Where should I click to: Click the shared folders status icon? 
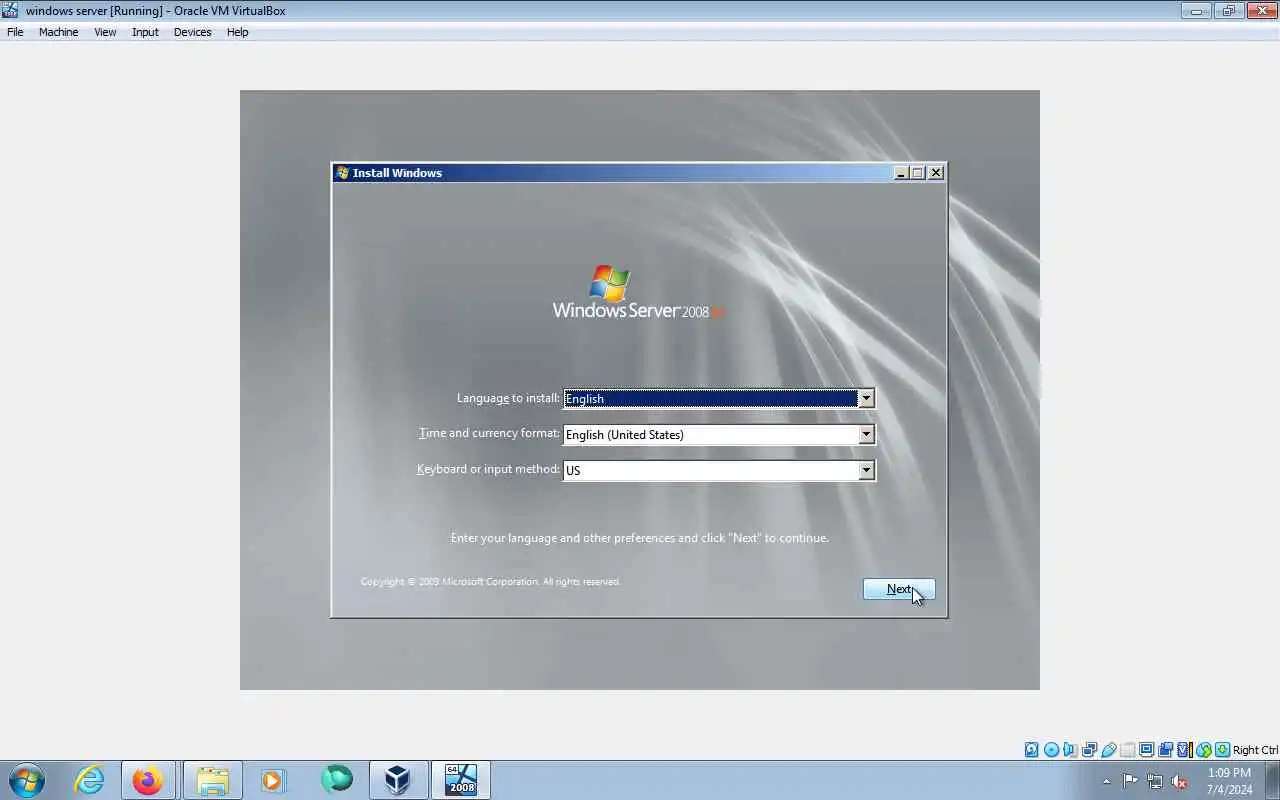pyautogui.click(x=1127, y=750)
